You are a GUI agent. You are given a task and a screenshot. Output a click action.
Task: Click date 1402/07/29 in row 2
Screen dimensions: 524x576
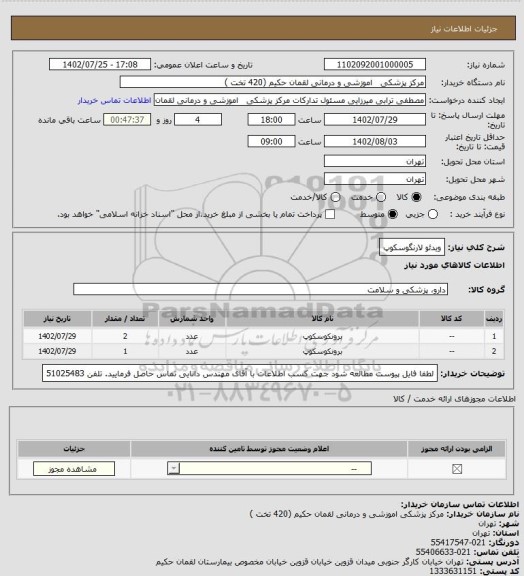(57, 352)
